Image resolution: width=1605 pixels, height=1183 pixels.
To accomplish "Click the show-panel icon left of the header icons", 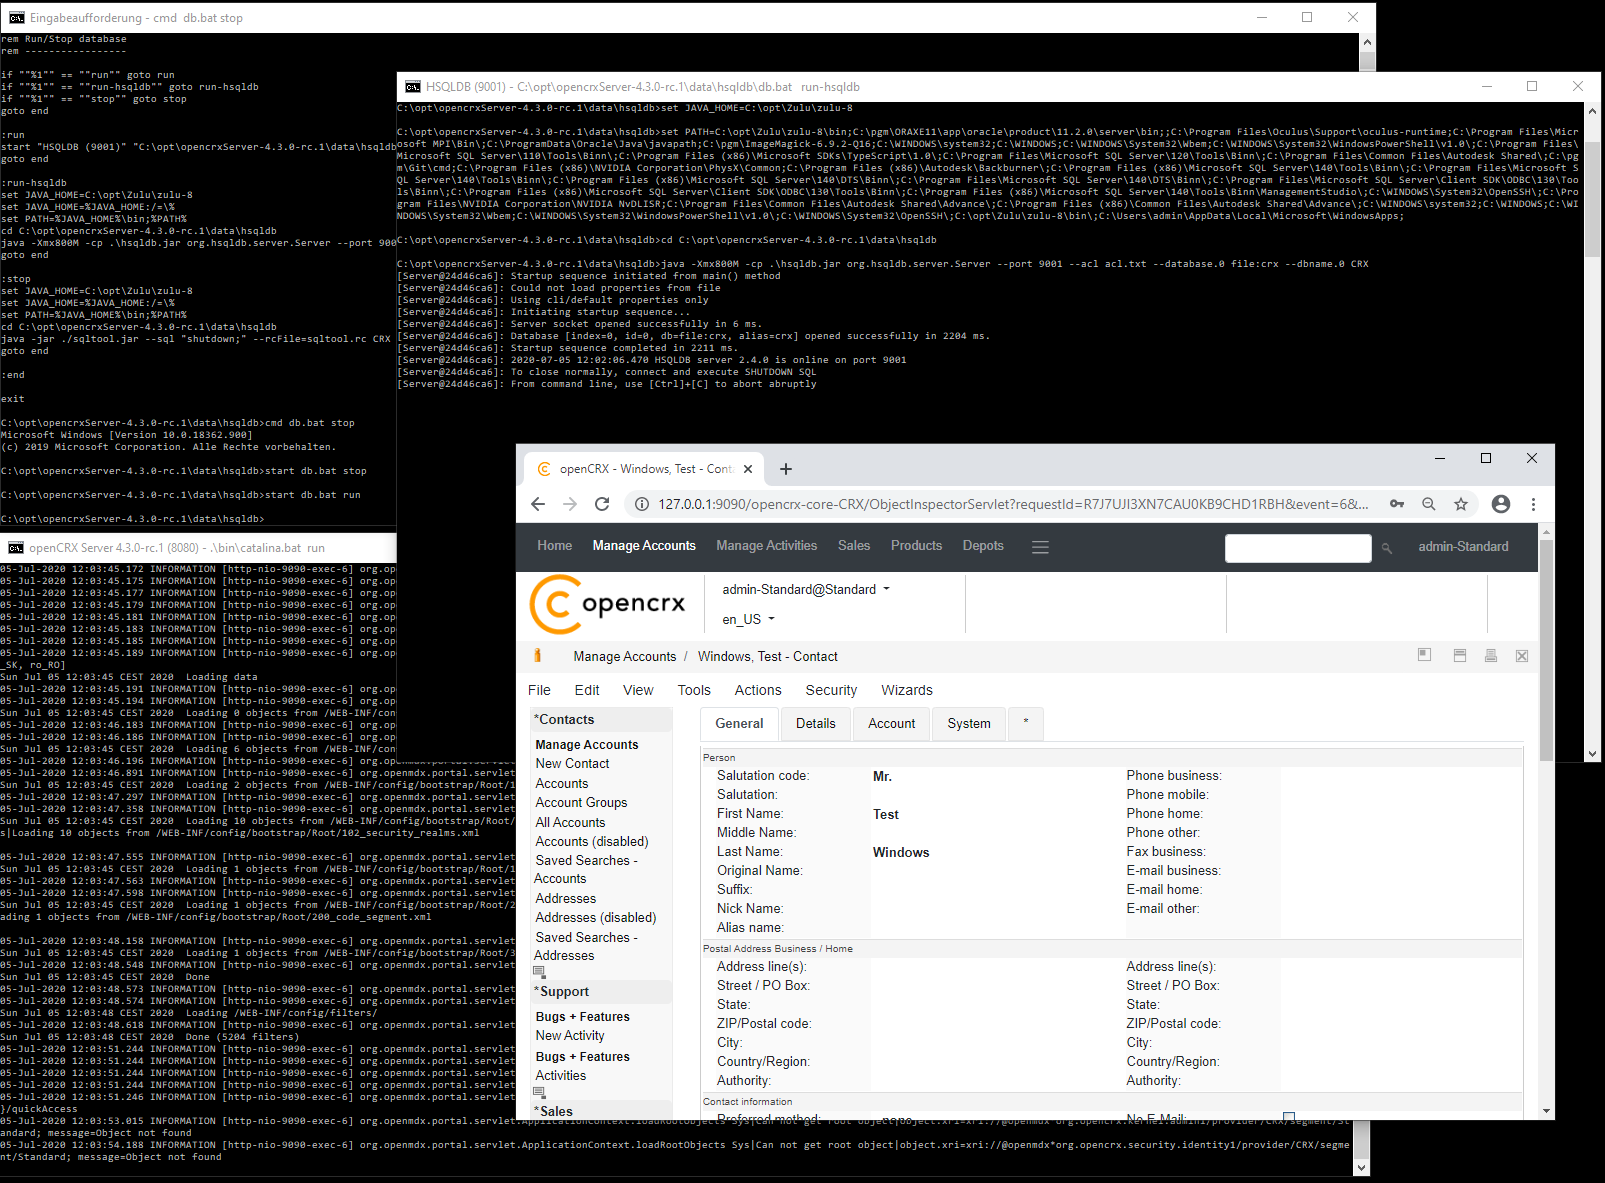I will (1424, 655).
